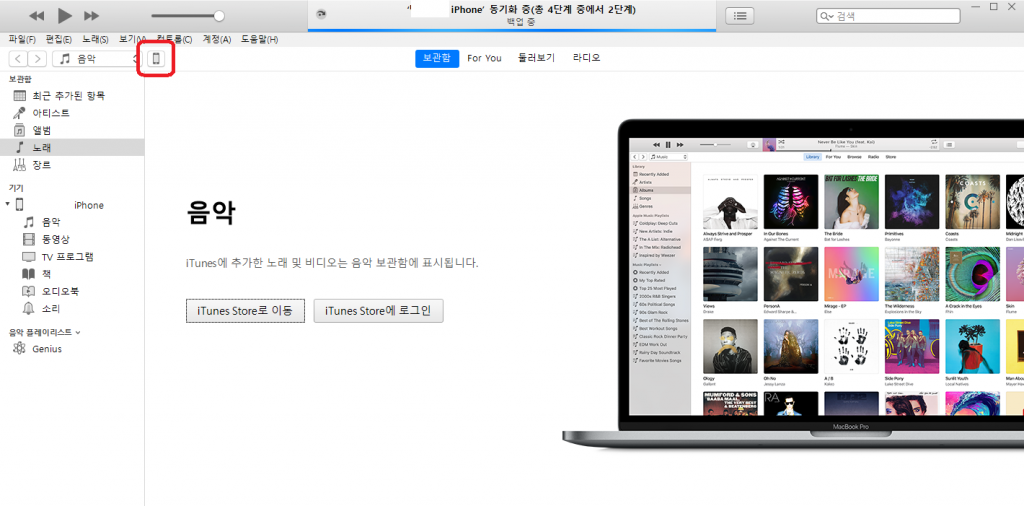Open the 노래(S) menu
This screenshot has height=506, width=1024.
tap(95, 40)
